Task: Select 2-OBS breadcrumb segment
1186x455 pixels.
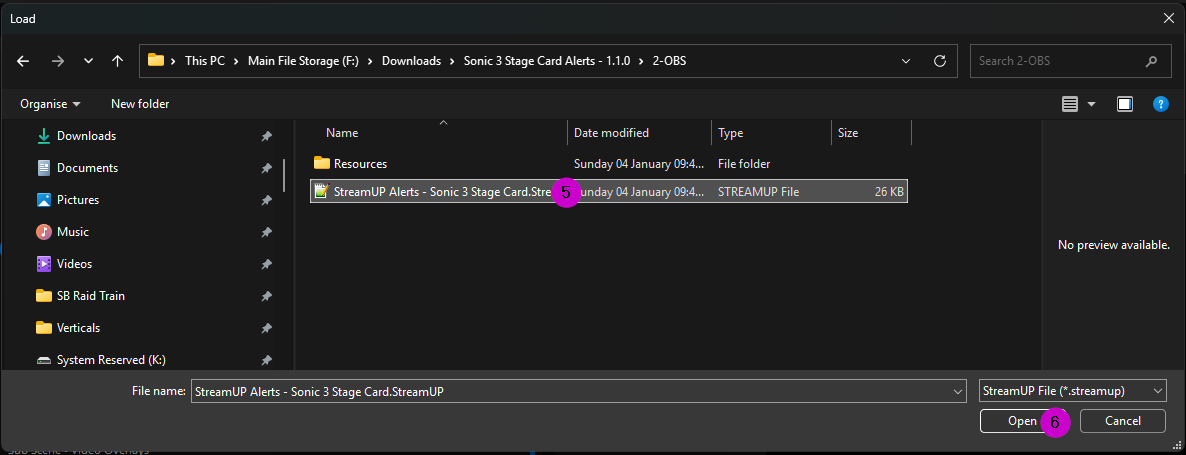Action: [x=669, y=61]
